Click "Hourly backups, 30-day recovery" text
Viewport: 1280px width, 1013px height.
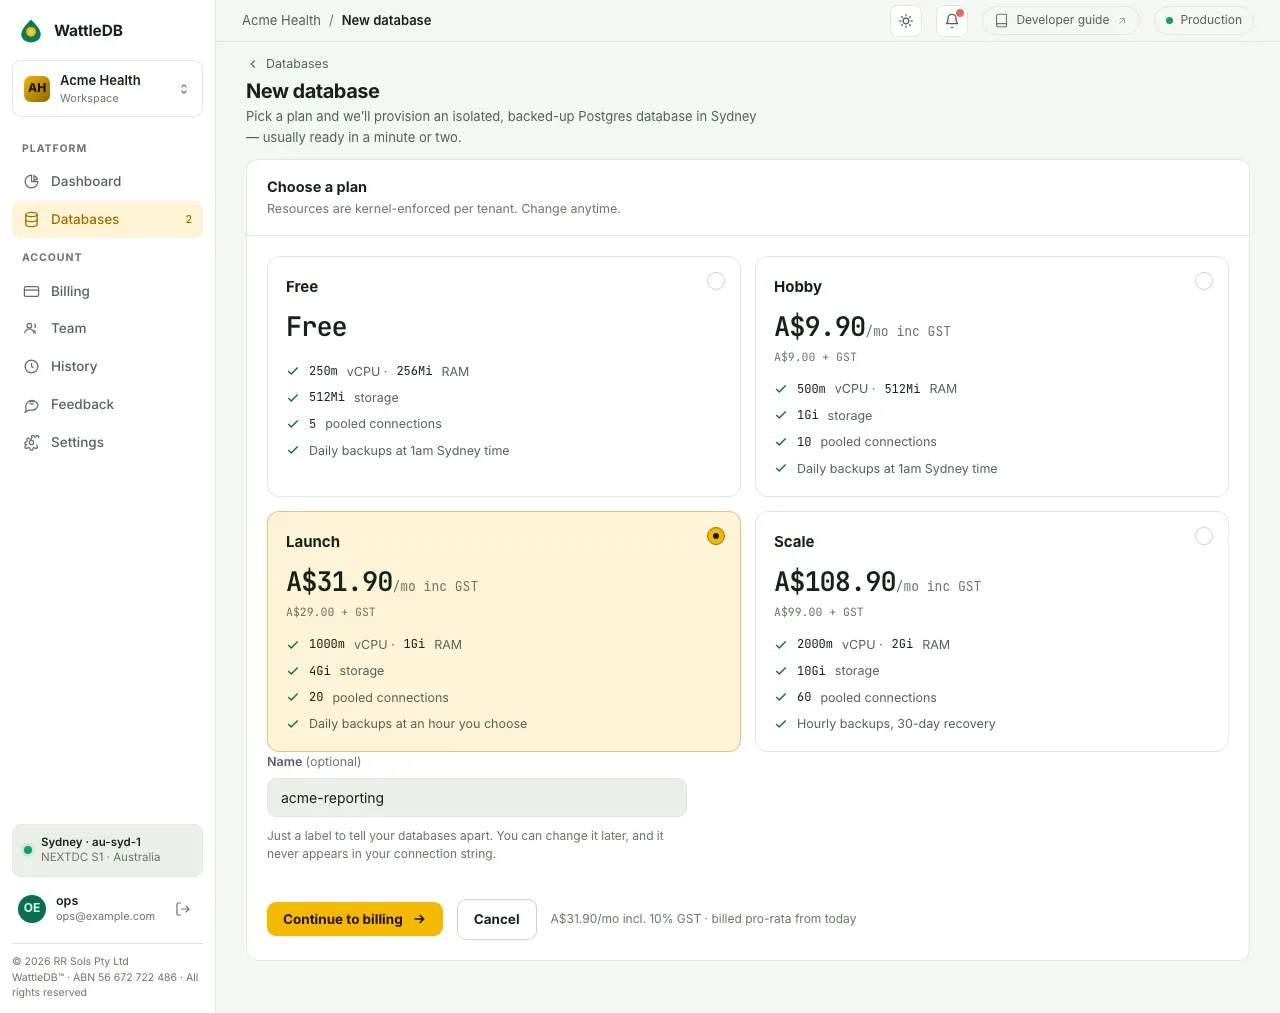(x=896, y=724)
